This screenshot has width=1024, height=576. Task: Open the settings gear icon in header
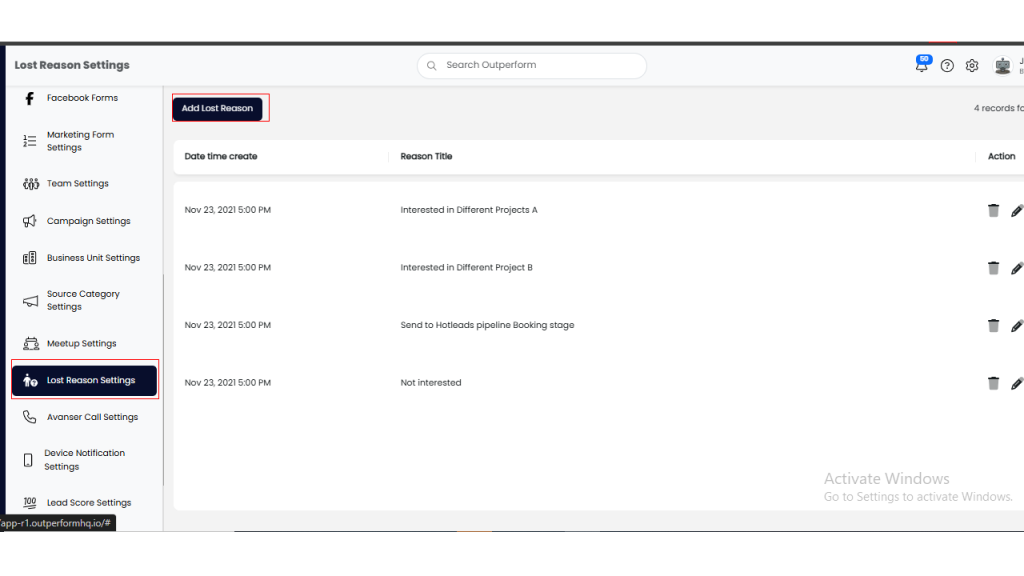pos(972,66)
